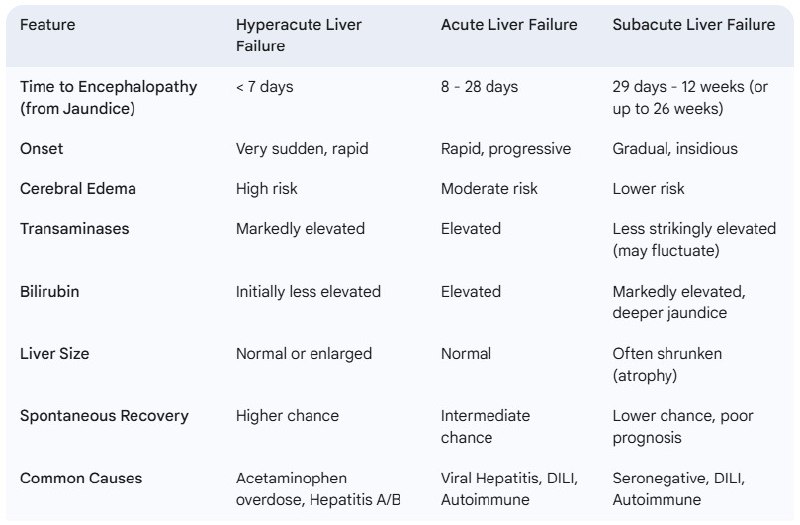Click the '< 7 days' cell
The width and height of the screenshot is (800, 525).
click(x=264, y=87)
